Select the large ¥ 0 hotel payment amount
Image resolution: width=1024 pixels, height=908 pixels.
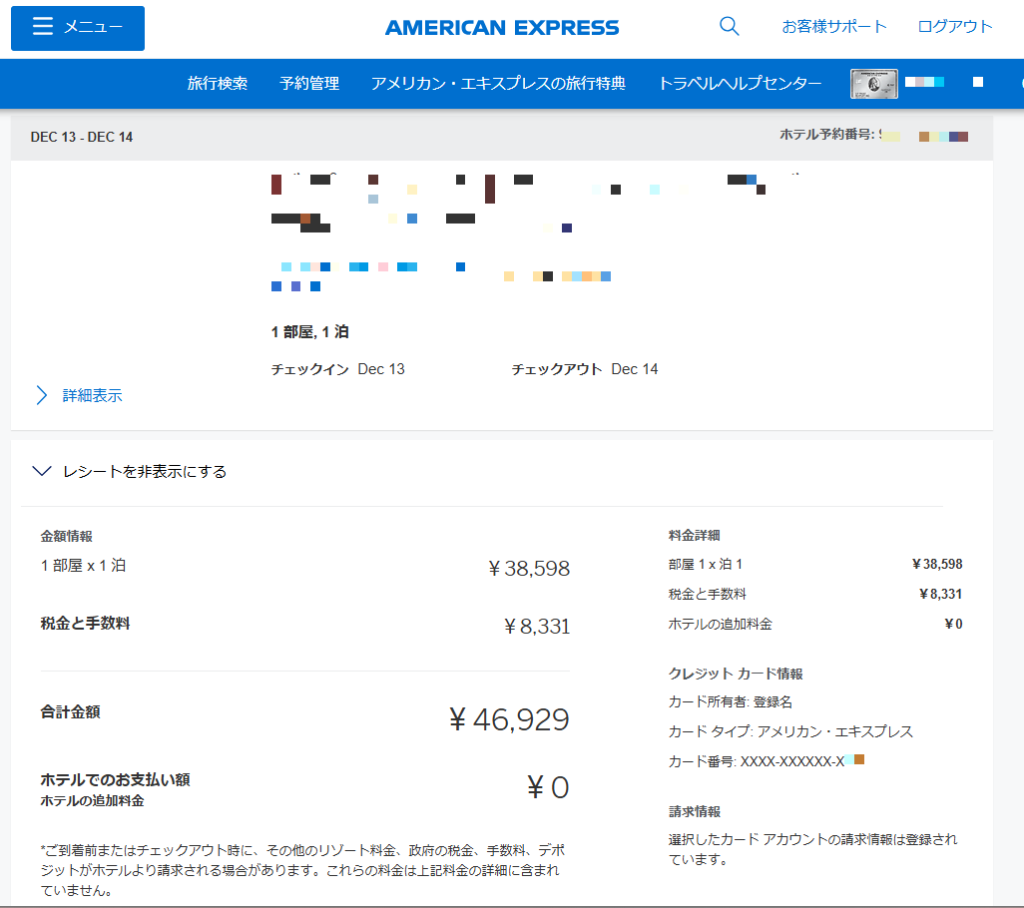tap(548, 787)
